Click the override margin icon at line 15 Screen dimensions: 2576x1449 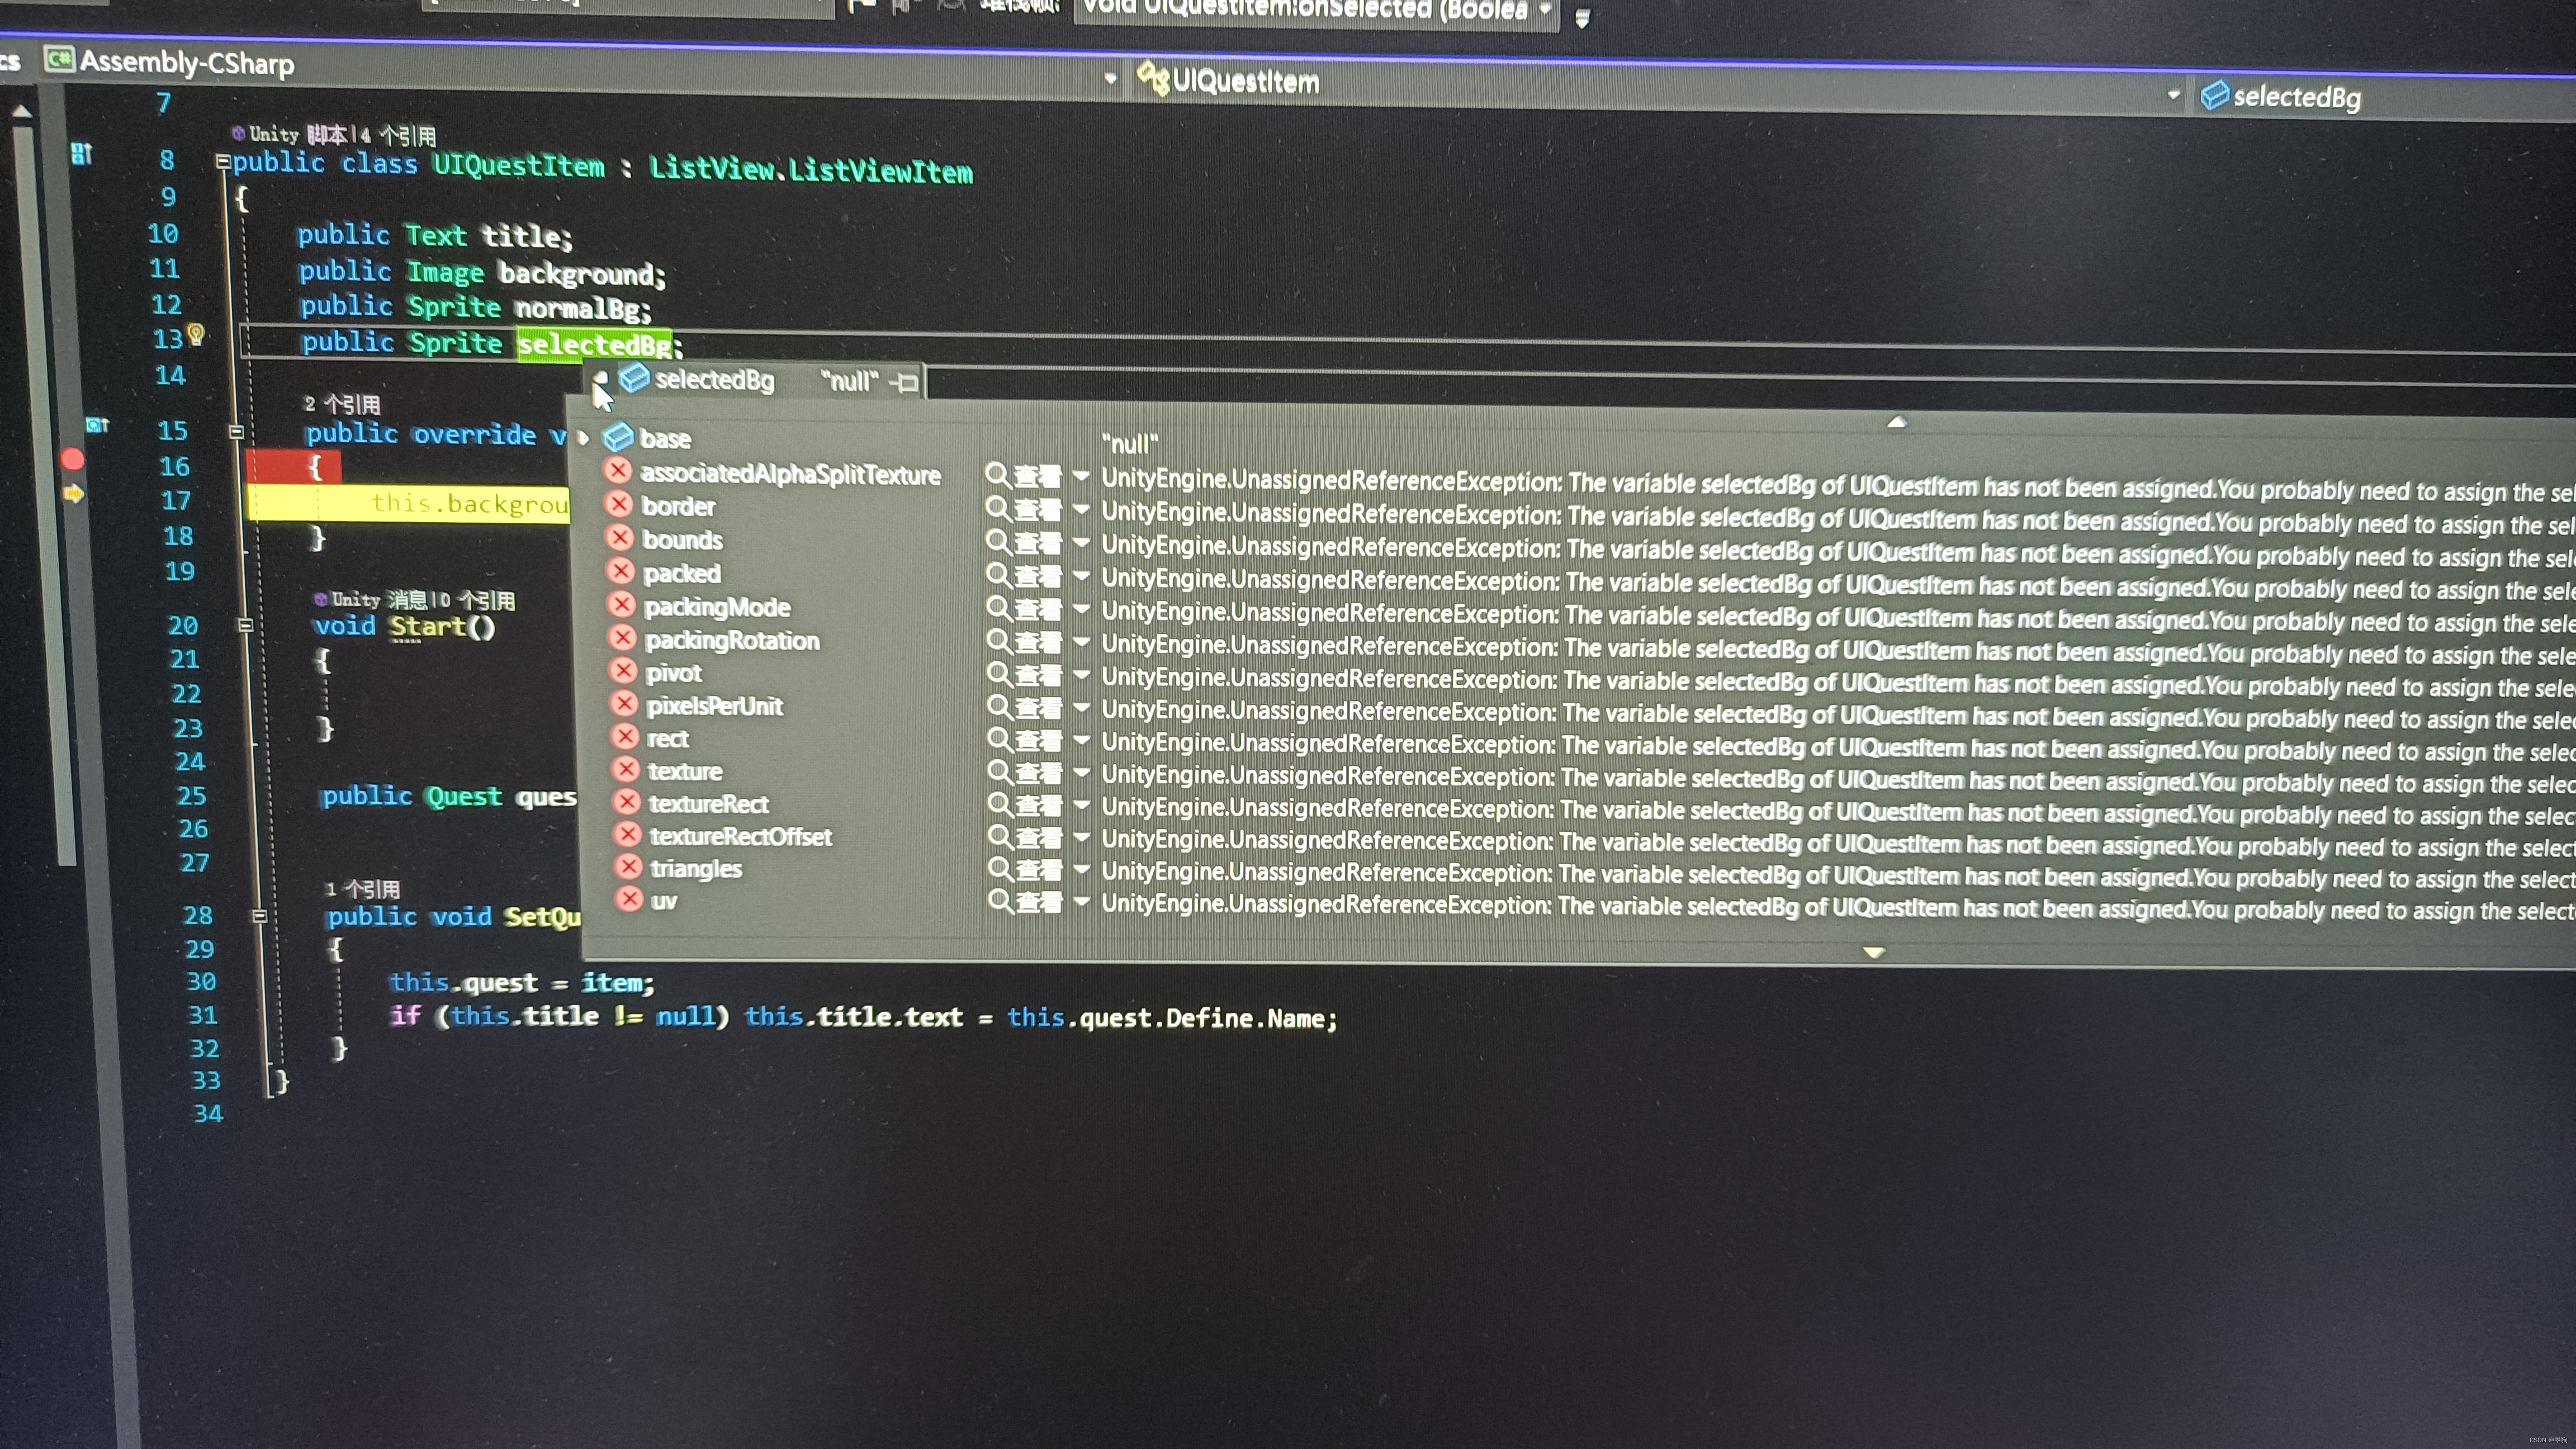[x=97, y=425]
